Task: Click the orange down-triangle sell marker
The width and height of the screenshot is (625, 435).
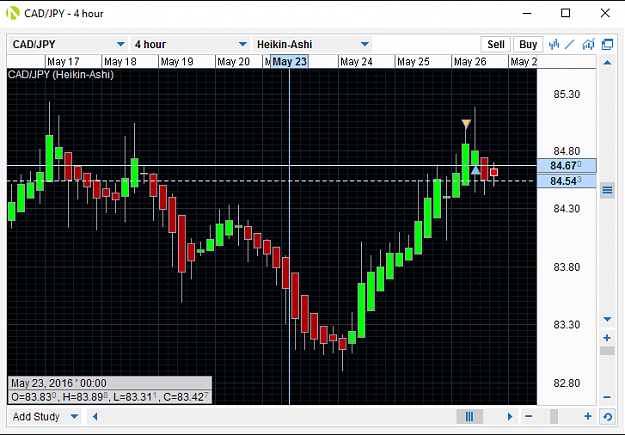Action: pyautogui.click(x=466, y=124)
